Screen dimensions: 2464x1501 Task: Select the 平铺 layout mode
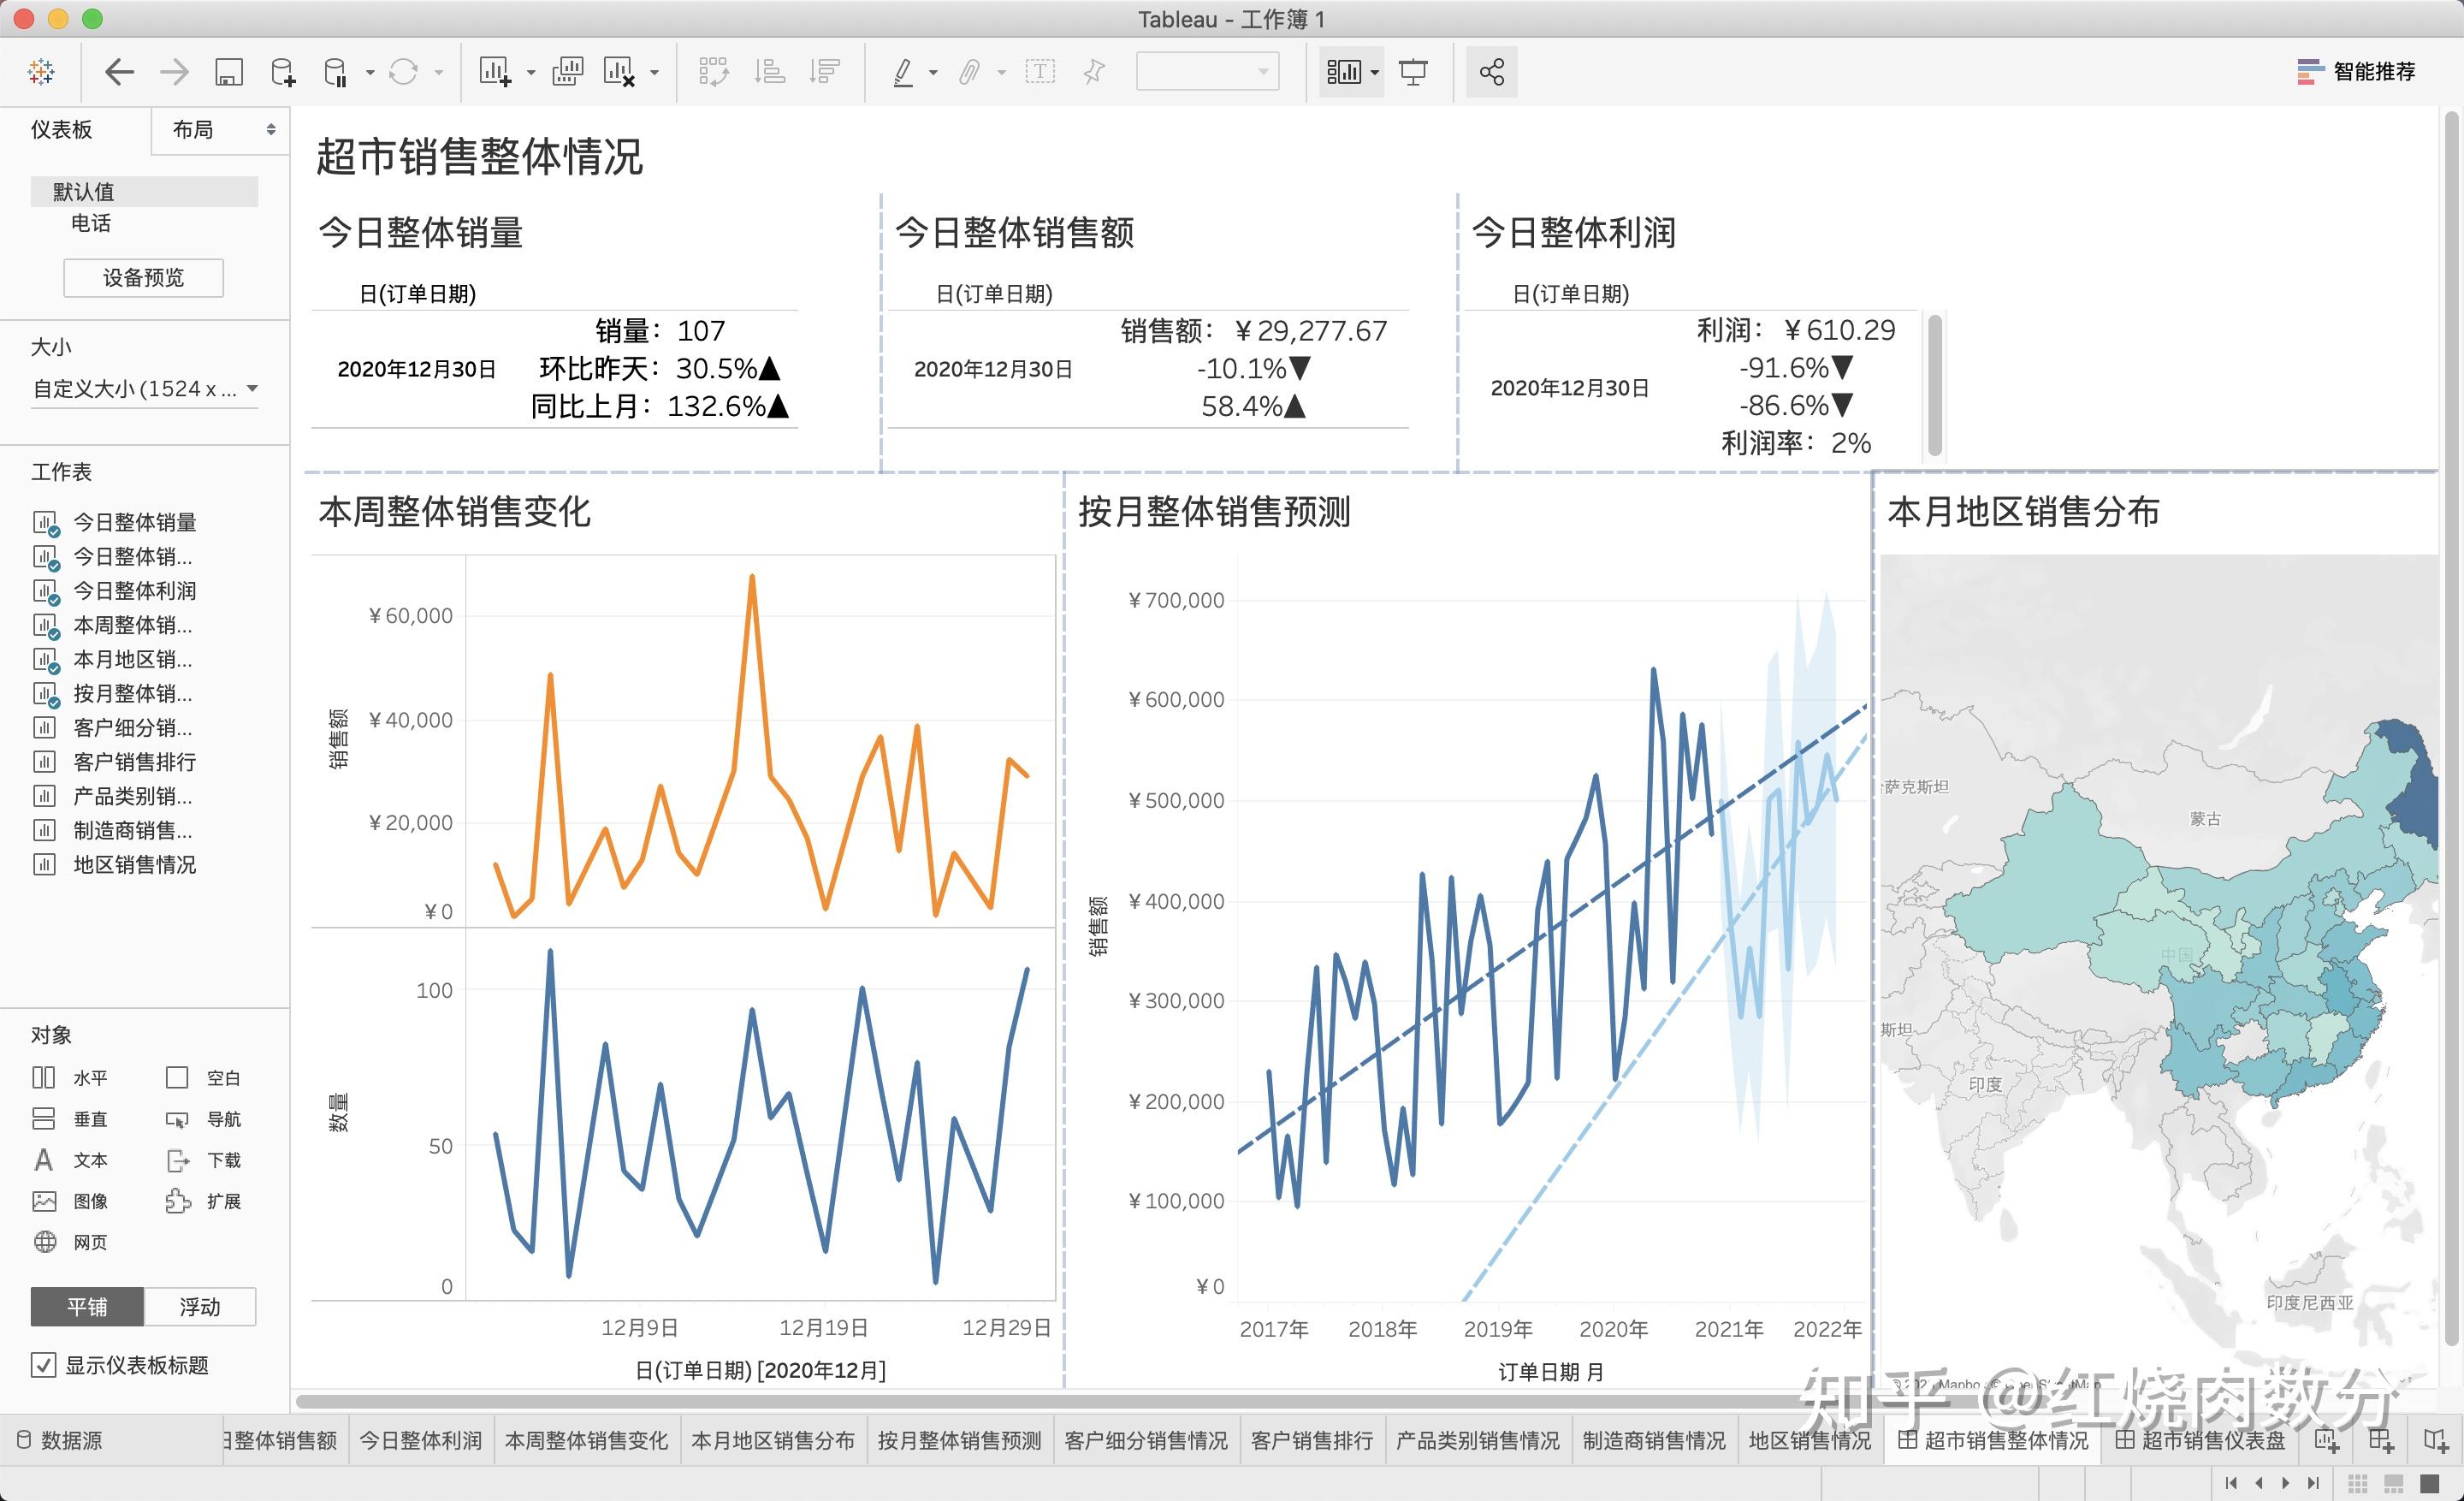pyautogui.click(x=88, y=1307)
